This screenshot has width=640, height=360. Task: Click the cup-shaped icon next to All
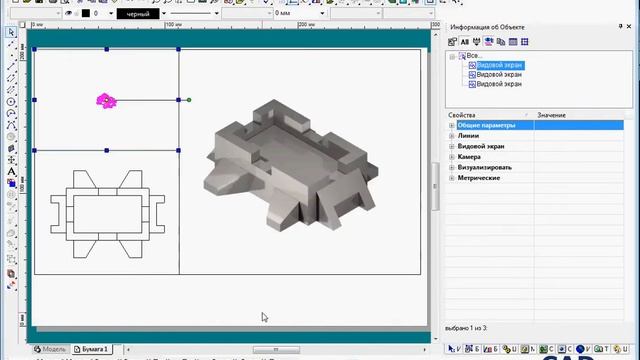click(476, 42)
